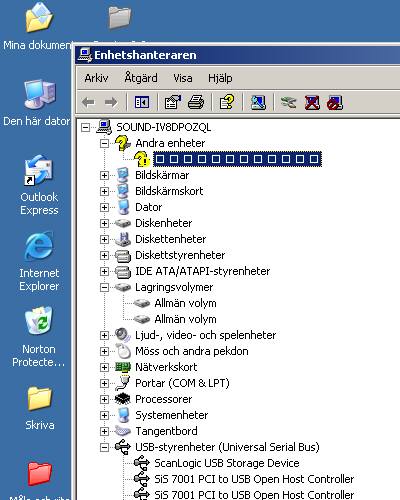Image resolution: width=400 pixels, height=500 pixels.
Task: Open the Åtgärd menu
Action: tap(141, 78)
